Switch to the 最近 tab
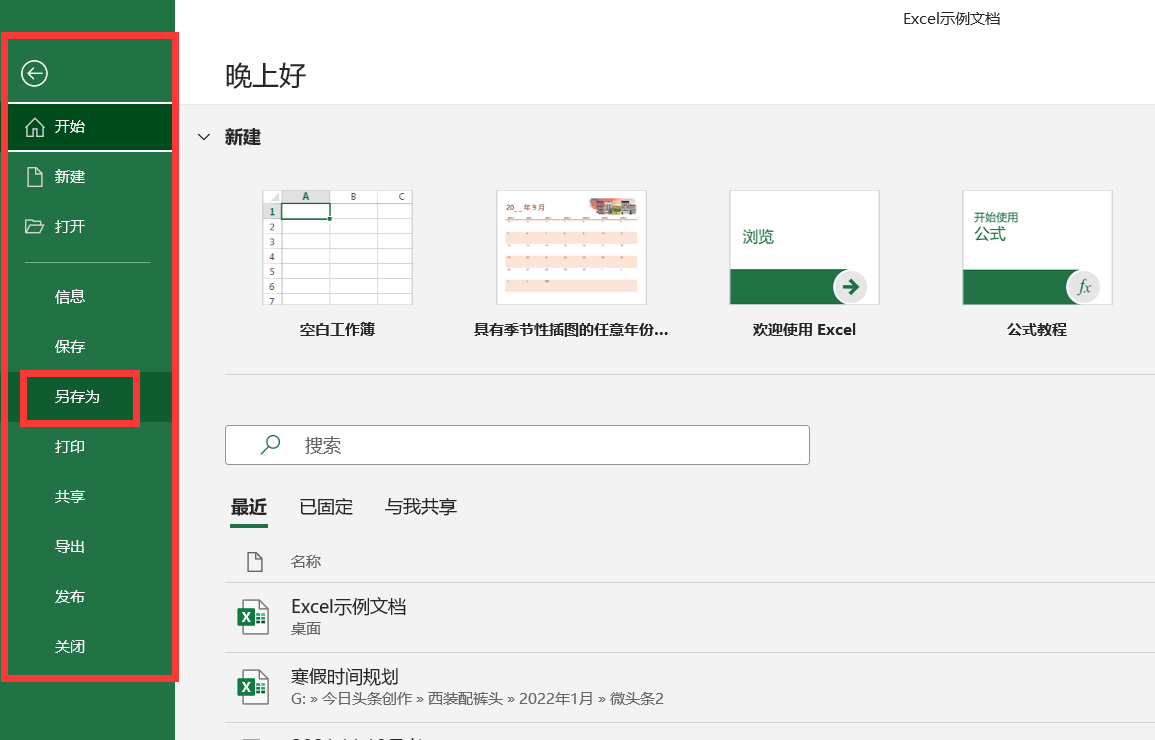The width and height of the screenshot is (1155, 740). coord(249,507)
